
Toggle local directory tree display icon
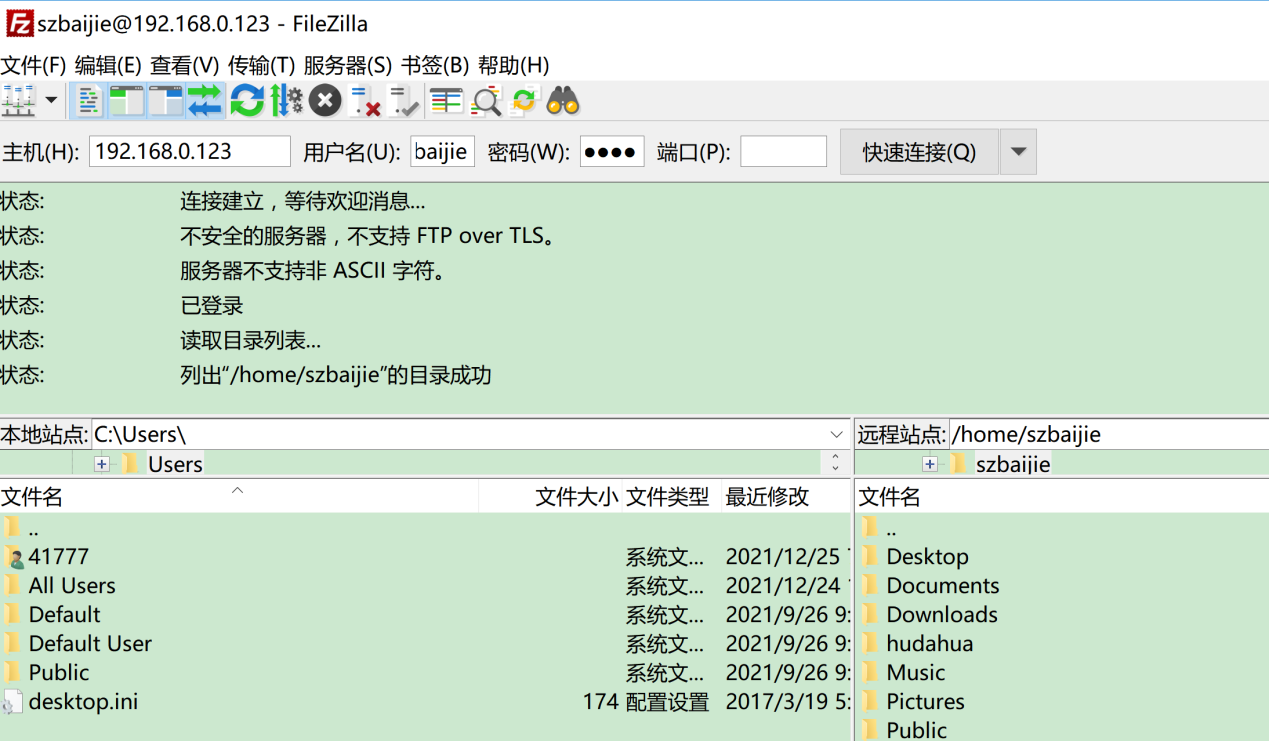[x=127, y=101]
